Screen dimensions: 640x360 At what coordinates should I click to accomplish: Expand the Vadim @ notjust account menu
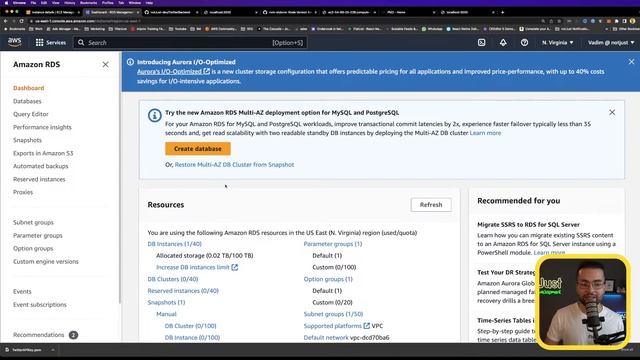click(611, 42)
